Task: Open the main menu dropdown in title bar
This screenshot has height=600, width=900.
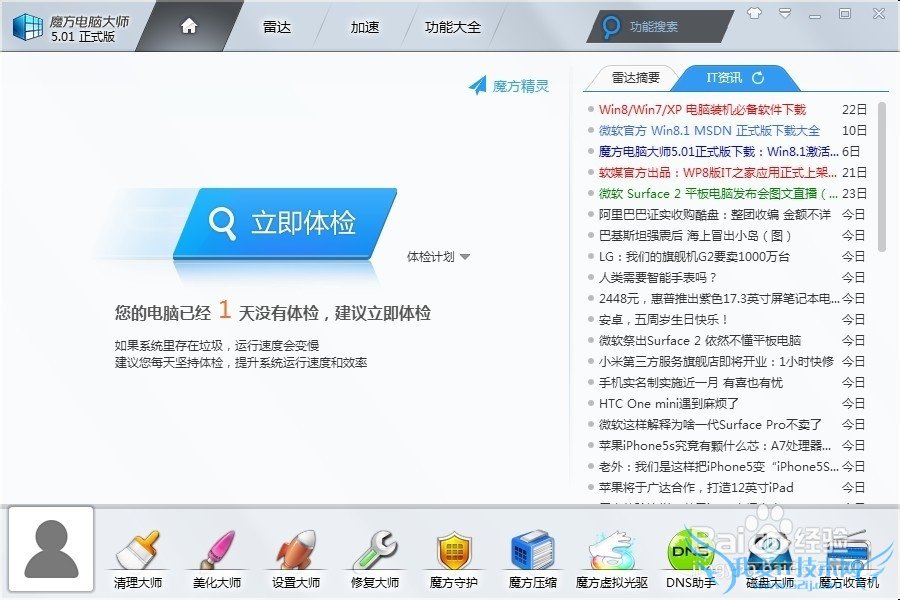Action: point(785,13)
